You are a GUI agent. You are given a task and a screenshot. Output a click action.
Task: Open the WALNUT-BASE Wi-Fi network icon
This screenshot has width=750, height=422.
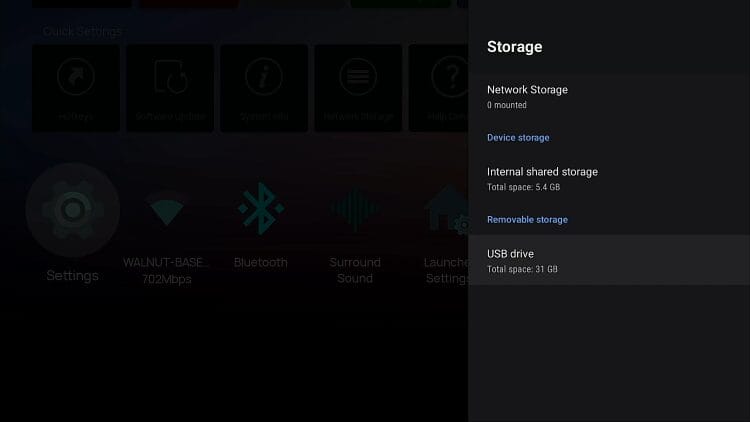pos(166,209)
